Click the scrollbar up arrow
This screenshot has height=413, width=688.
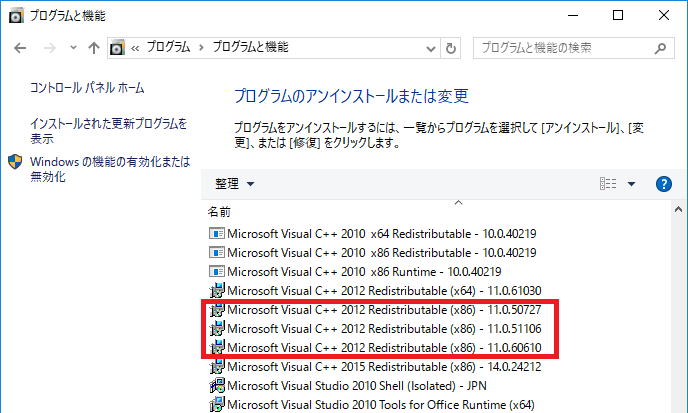click(x=678, y=210)
